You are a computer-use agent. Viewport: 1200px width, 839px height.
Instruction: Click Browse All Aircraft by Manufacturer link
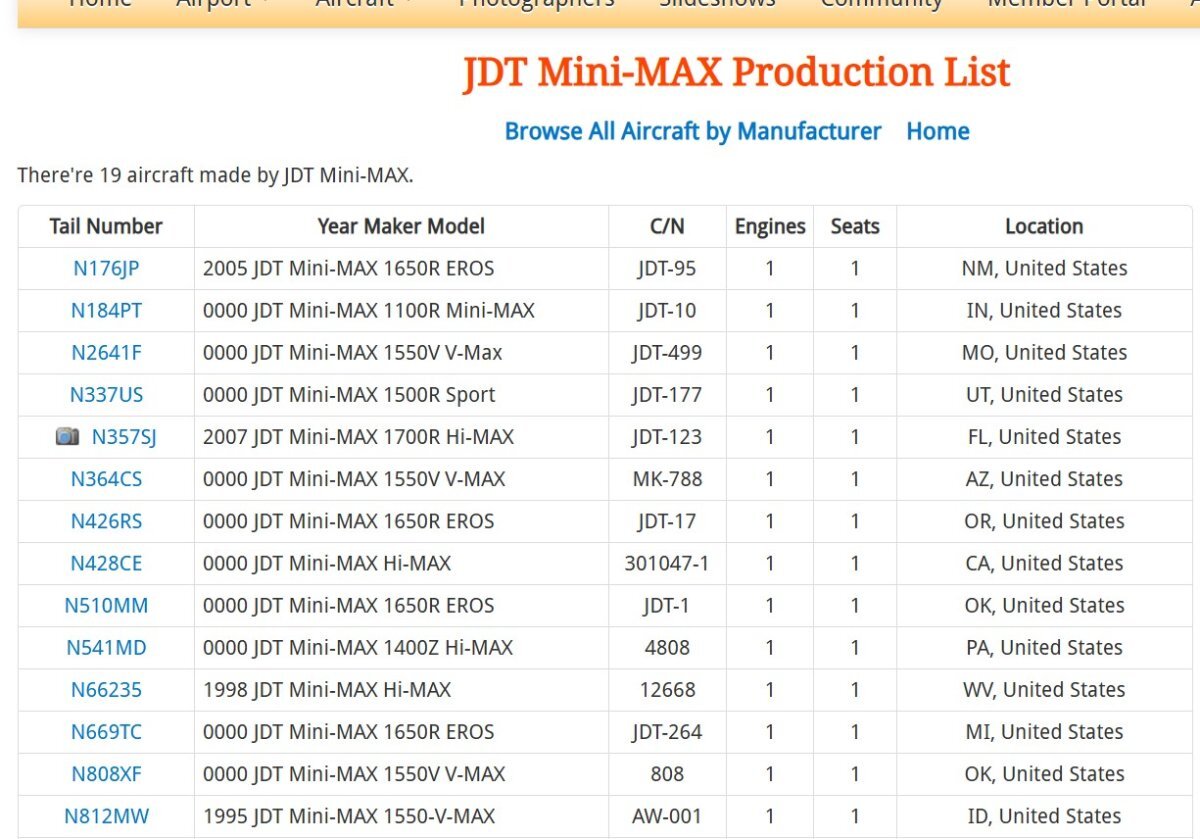point(693,131)
